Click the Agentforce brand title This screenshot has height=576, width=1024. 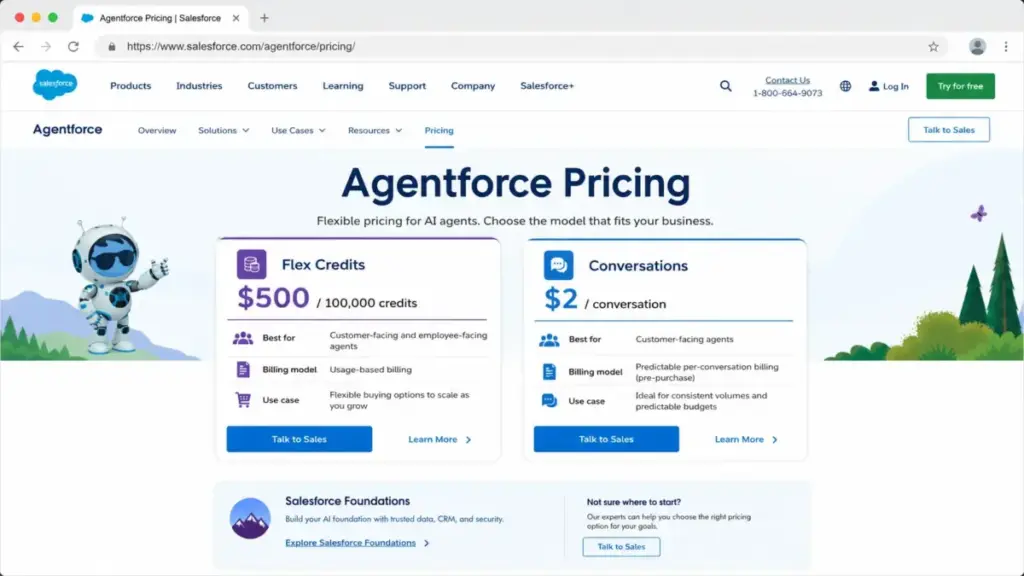pos(67,129)
